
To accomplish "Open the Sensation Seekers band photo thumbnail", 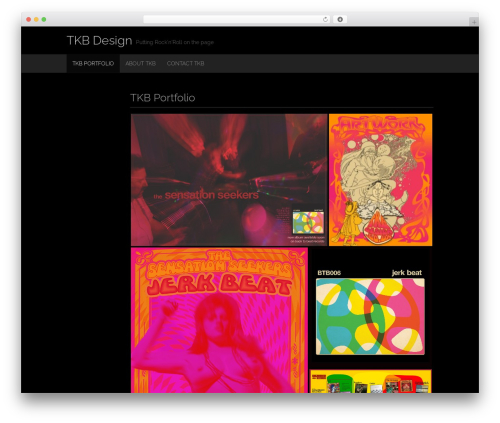I will pos(229,180).
